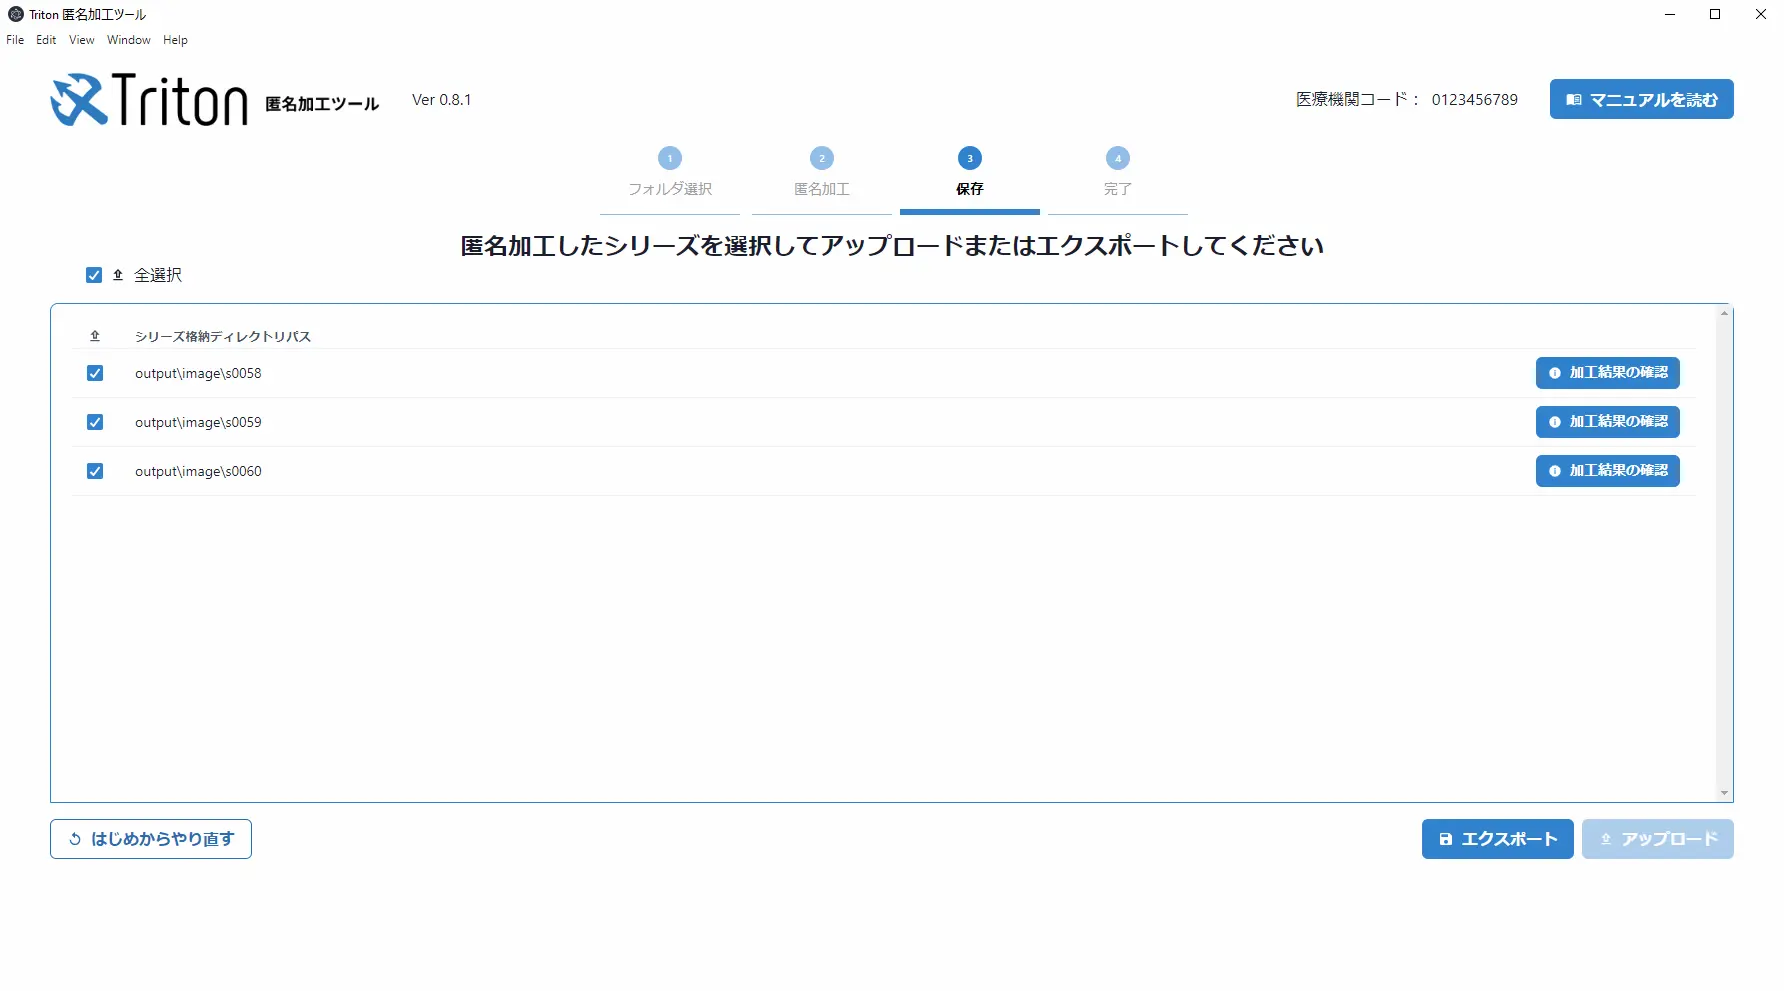Click the info icon on s0058's 加工結果の確認 button
The height and width of the screenshot is (991, 1784).
point(1554,372)
